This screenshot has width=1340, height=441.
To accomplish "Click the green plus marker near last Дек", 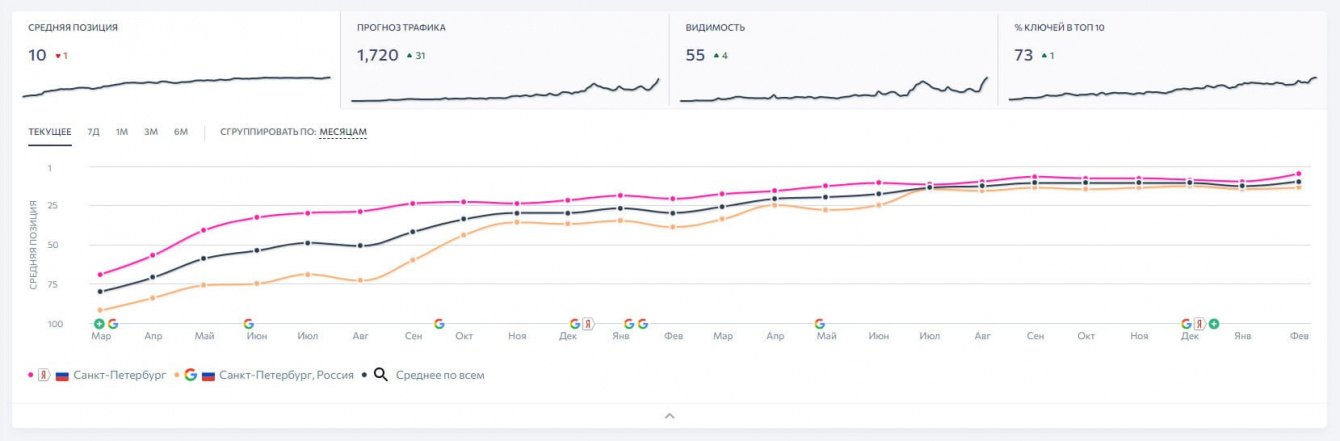I will coord(1214,324).
